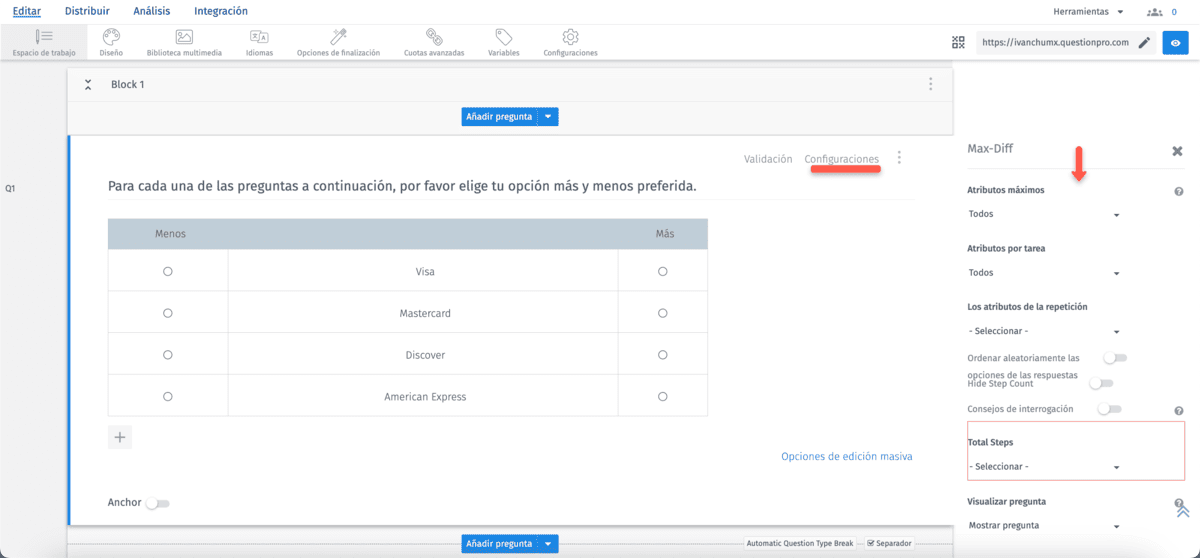Select Más radio for Mastercard
Image resolution: width=1200 pixels, height=558 pixels.
pyautogui.click(x=662, y=313)
